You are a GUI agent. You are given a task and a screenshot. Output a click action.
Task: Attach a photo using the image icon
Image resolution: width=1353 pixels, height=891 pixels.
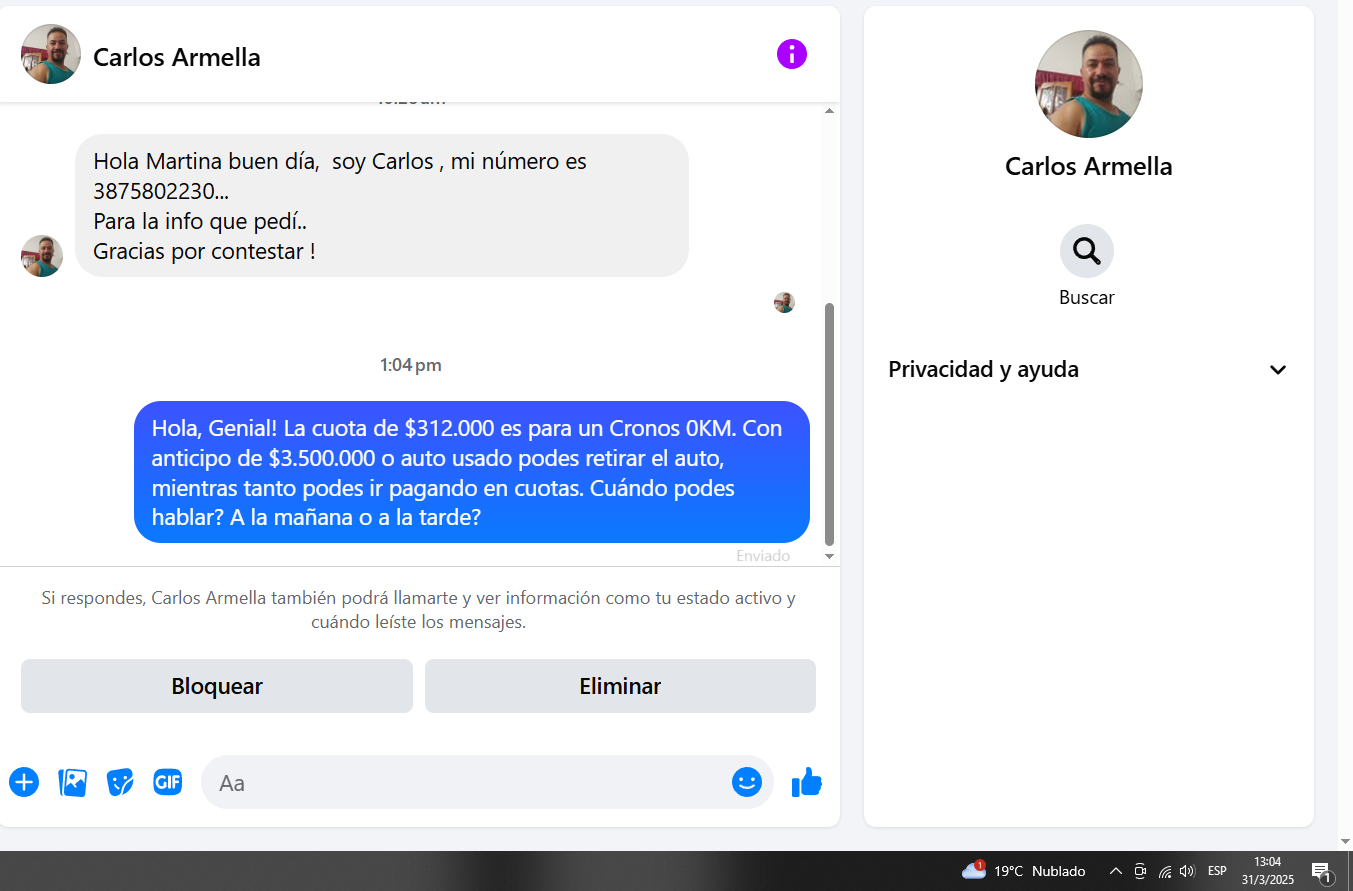click(x=73, y=782)
